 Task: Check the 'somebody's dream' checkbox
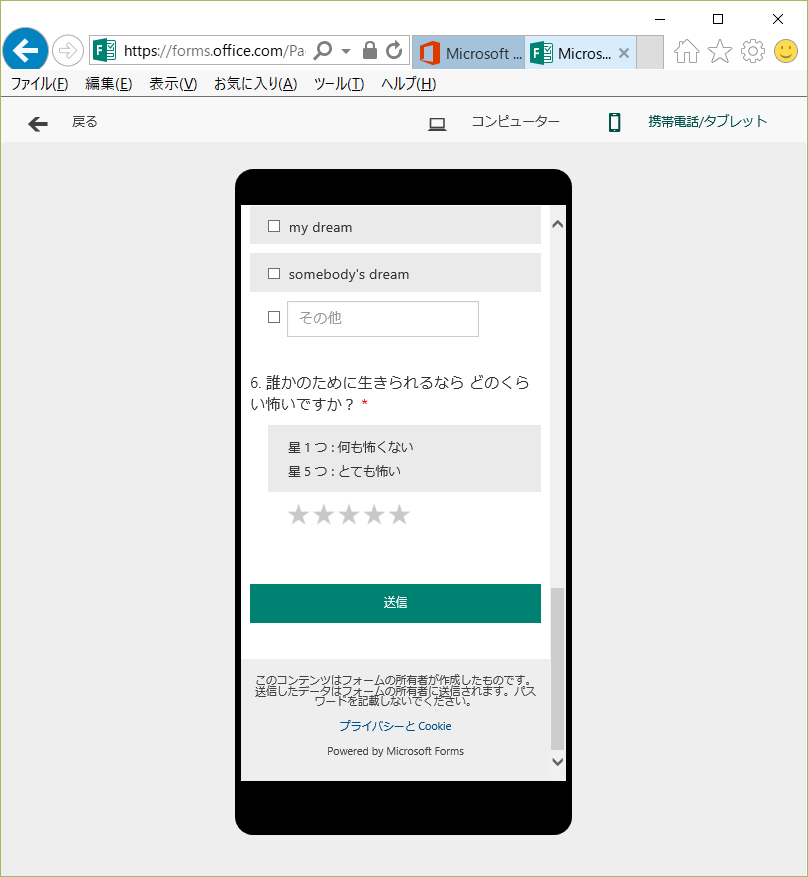[274, 274]
